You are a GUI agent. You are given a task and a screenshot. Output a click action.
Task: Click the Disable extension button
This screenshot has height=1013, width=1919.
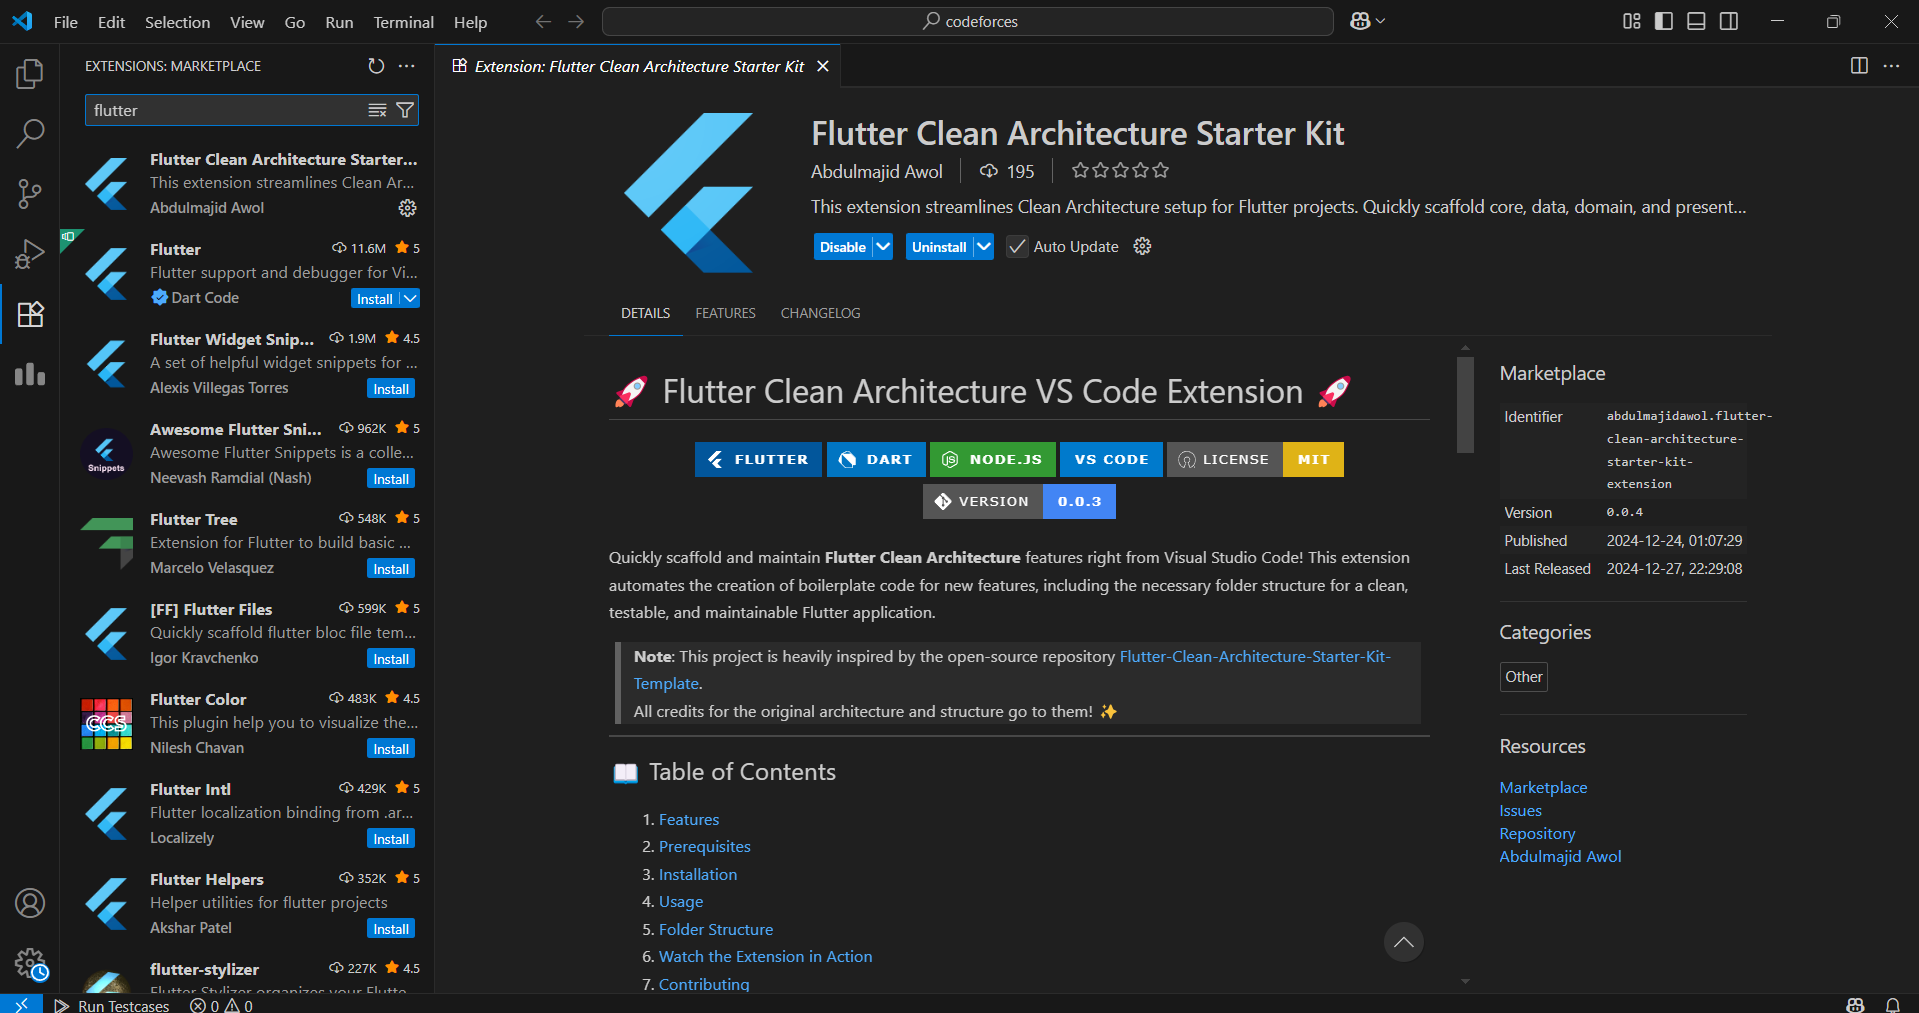point(843,247)
